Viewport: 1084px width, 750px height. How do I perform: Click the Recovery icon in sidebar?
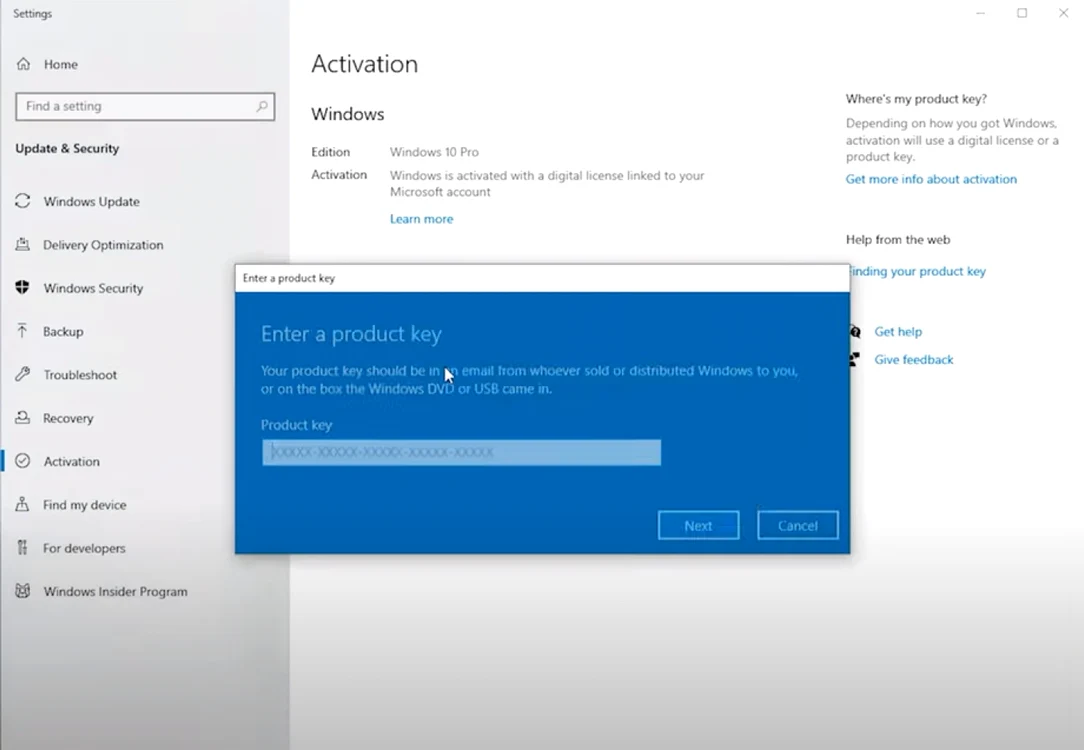(x=23, y=418)
